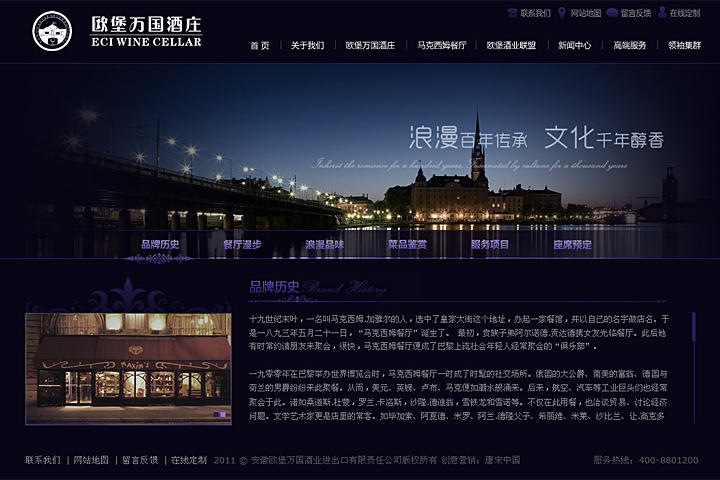Open 关于我们 in the main navigation
The height and width of the screenshot is (480, 720).
[307, 46]
